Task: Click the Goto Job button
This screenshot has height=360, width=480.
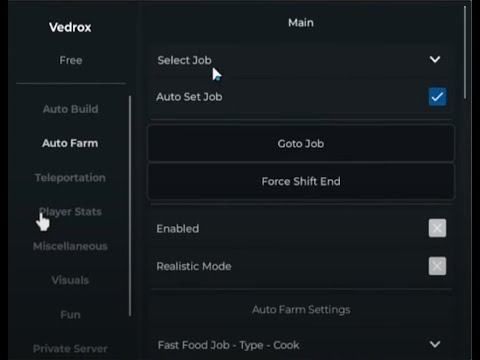Action: [x=301, y=144]
